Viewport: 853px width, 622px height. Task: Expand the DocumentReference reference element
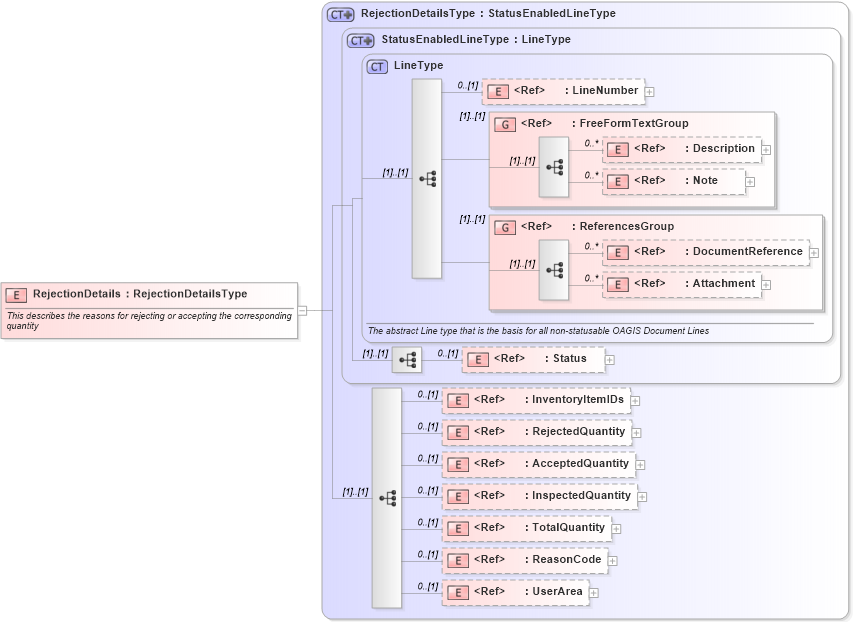point(815,251)
